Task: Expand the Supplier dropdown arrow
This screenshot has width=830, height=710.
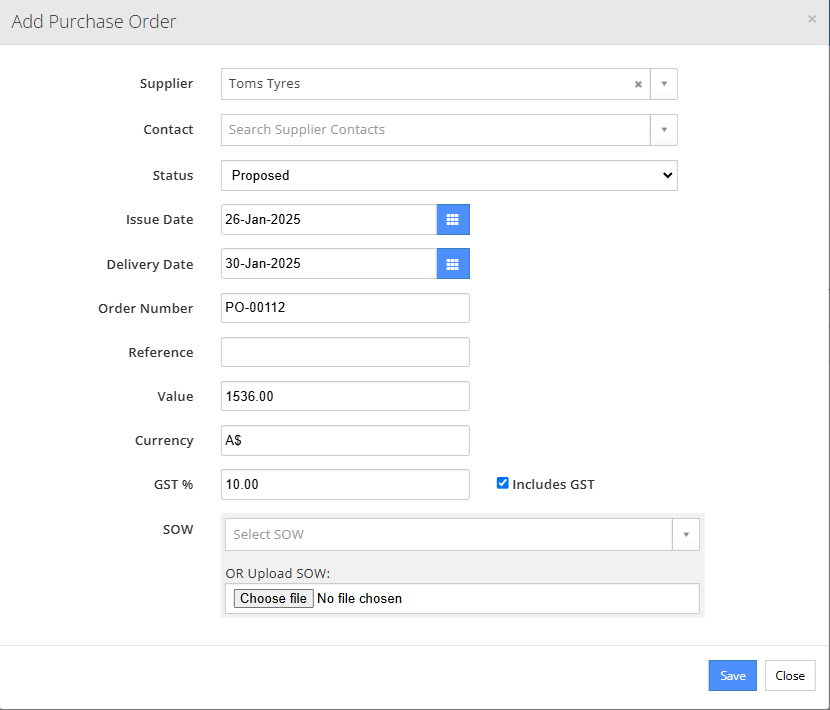Action: click(x=663, y=84)
